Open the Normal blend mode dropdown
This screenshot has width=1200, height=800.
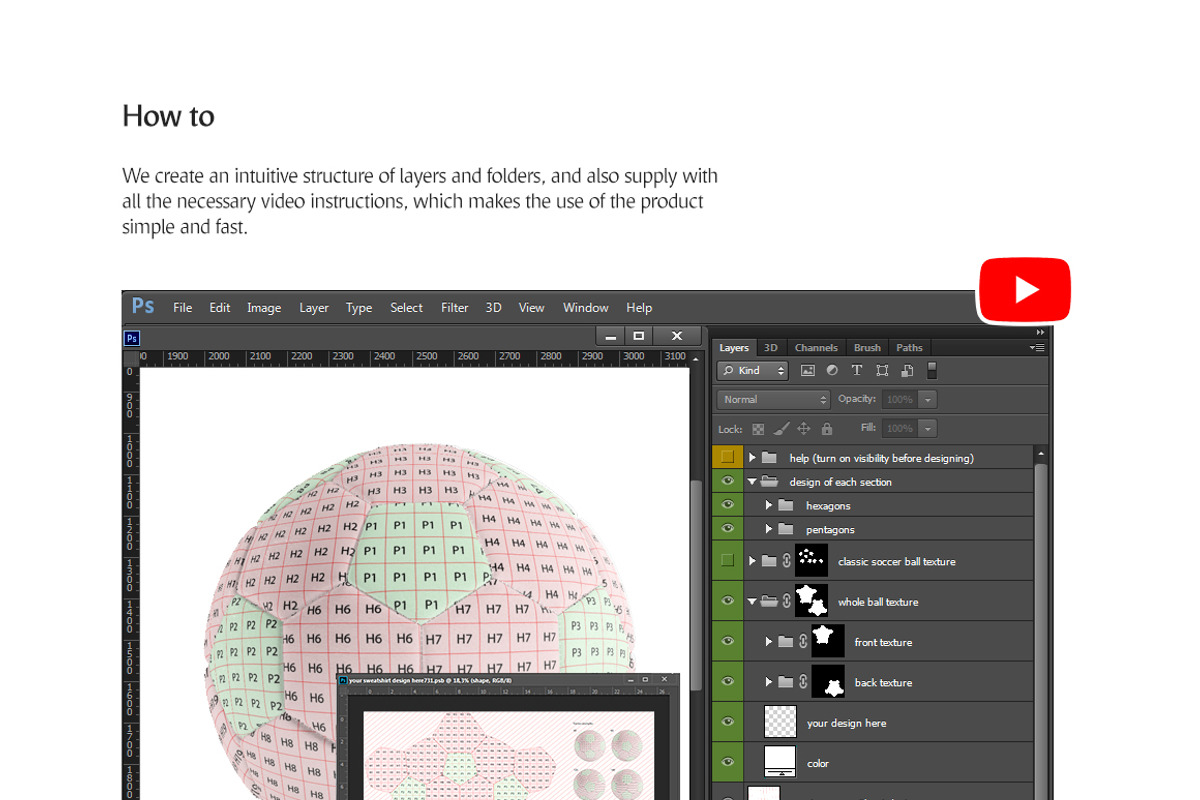[x=773, y=399]
